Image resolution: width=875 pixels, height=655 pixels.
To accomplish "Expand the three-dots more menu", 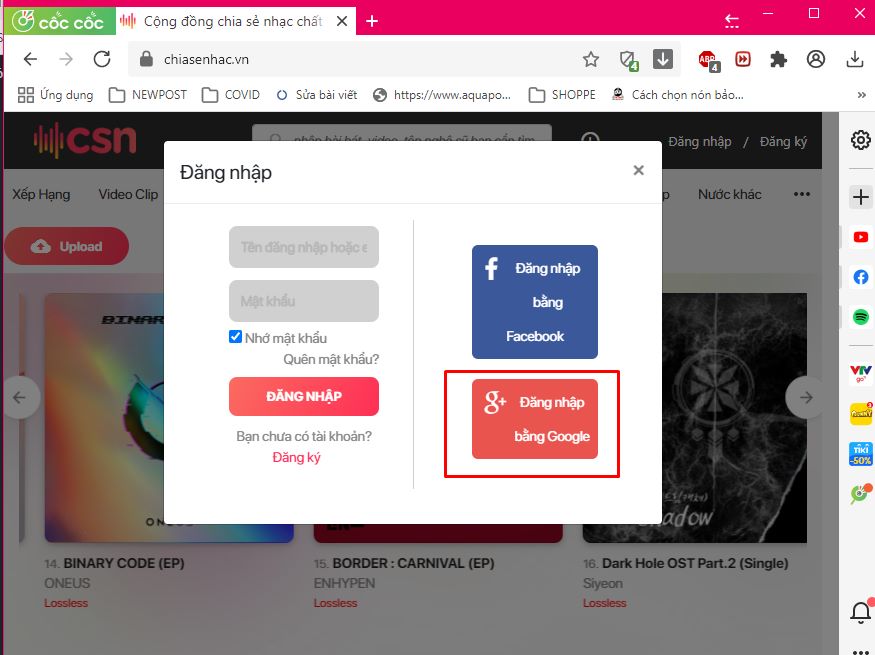I will pos(801,194).
